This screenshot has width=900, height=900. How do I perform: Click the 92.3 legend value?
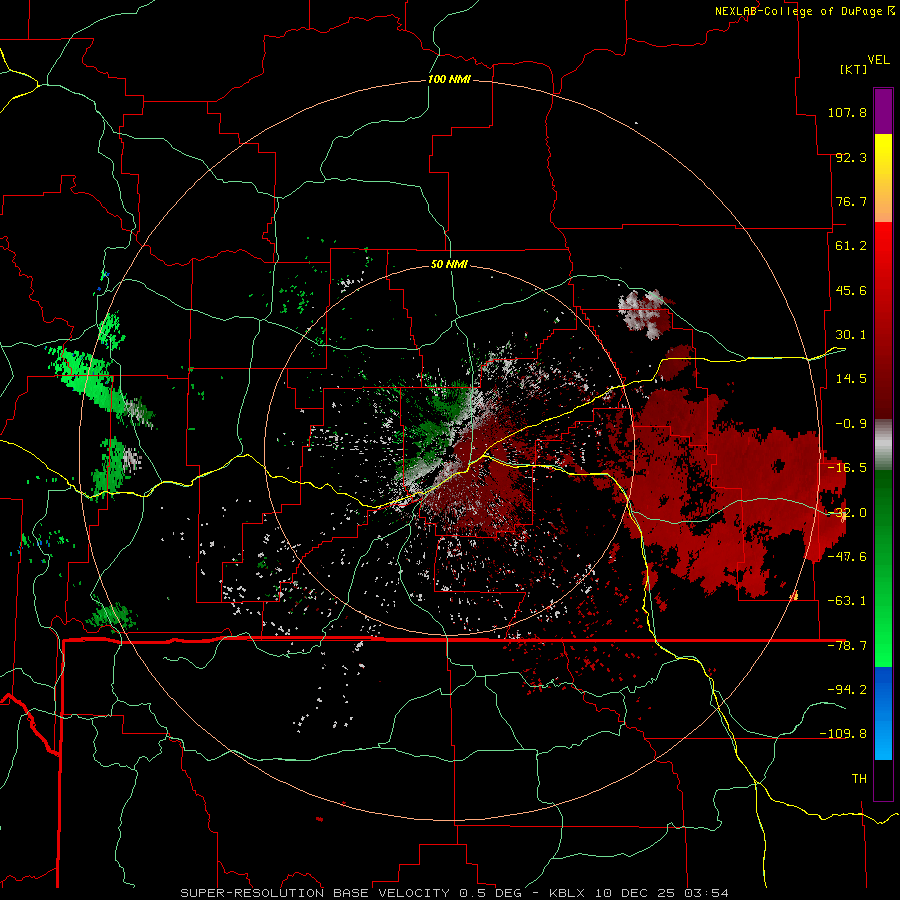coord(851,157)
